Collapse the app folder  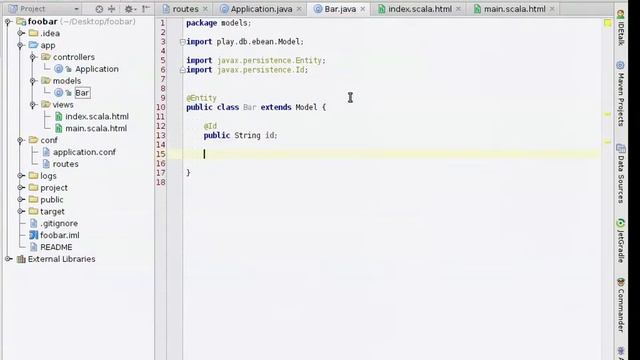(20, 45)
